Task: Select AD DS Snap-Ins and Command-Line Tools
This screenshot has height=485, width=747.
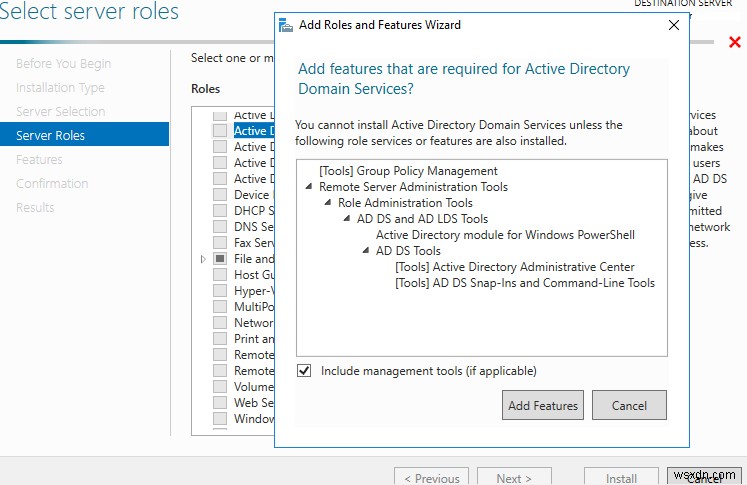Action: tap(525, 283)
